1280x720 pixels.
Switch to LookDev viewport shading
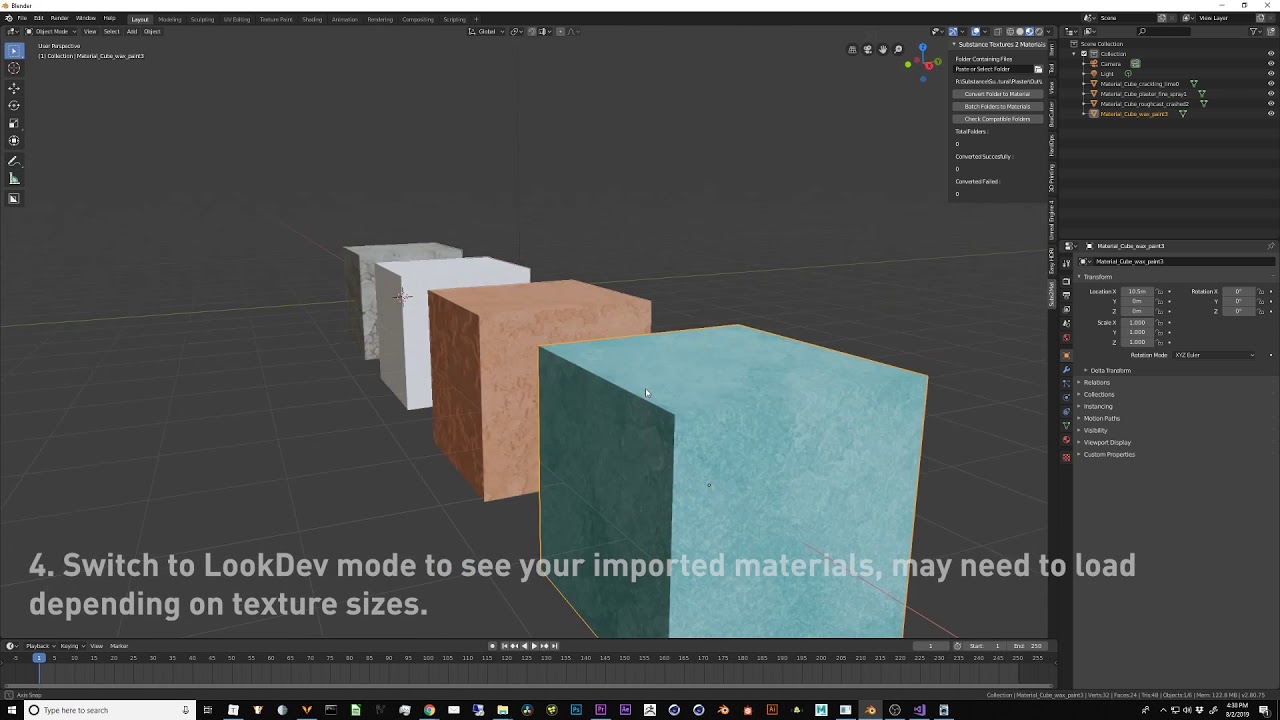pyautogui.click(x=1029, y=32)
